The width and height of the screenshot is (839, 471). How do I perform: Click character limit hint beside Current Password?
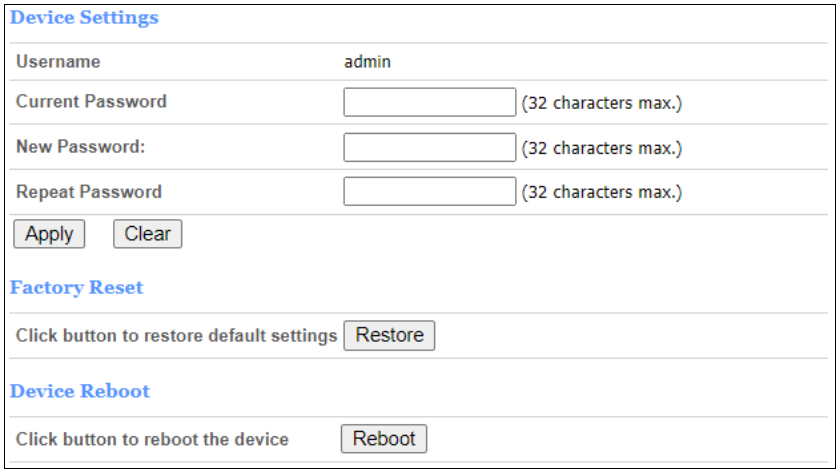click(x=601, y=103)
